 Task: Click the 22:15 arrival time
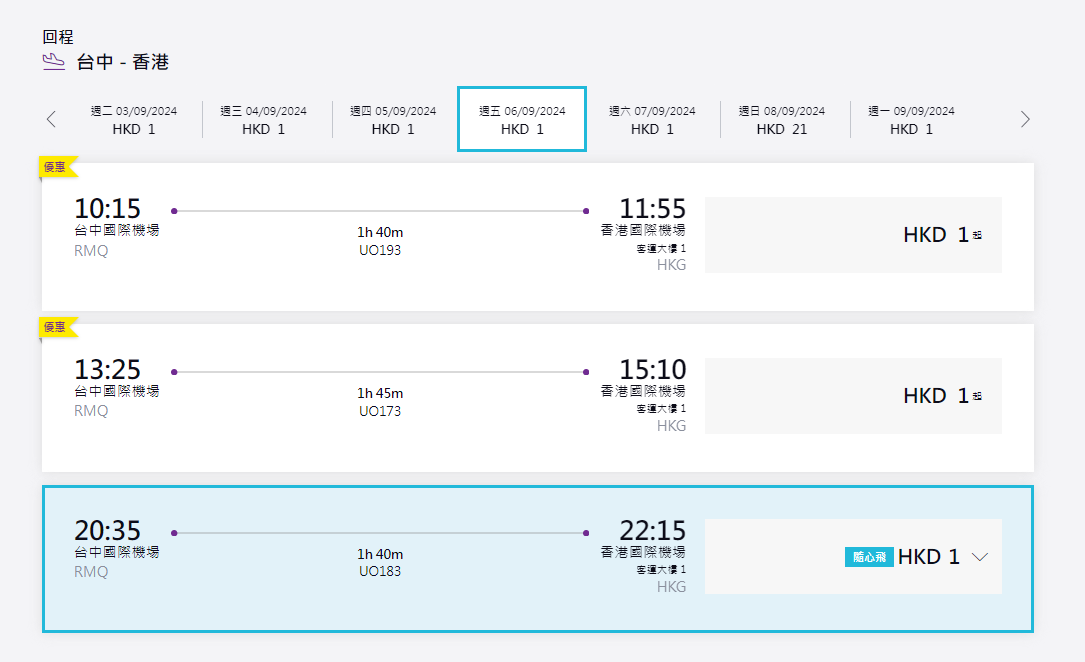tap(652, 531)
